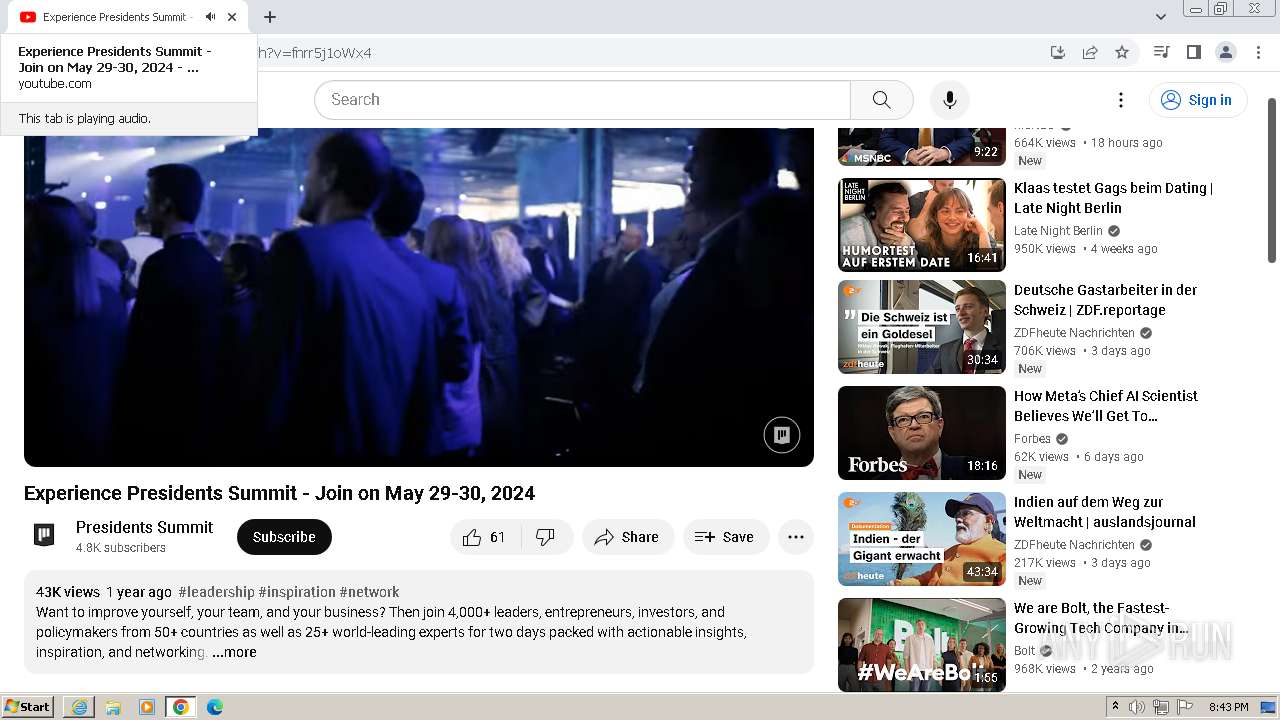Launch Microsoft Edge from taskbar
Screen dimensions: 1280x720
point(215,707)
